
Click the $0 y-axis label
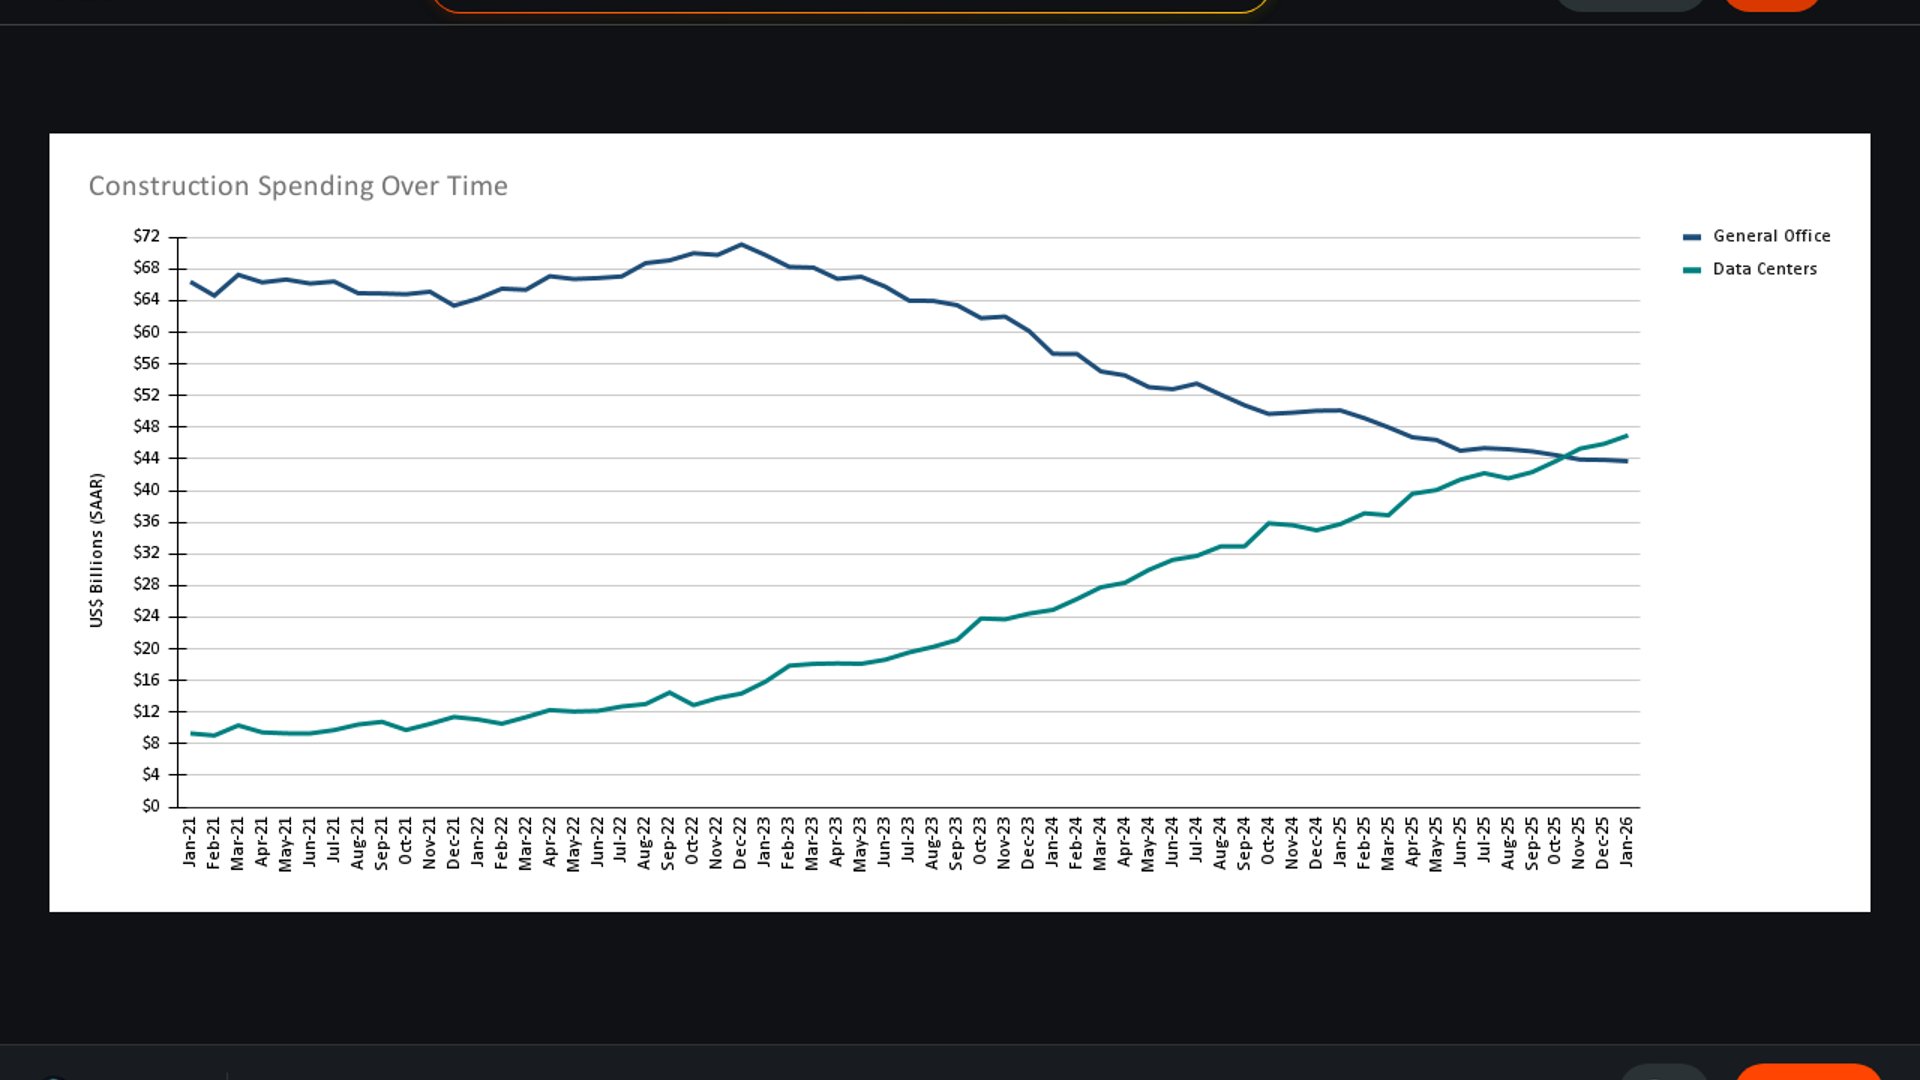click(x=150, y=806)
